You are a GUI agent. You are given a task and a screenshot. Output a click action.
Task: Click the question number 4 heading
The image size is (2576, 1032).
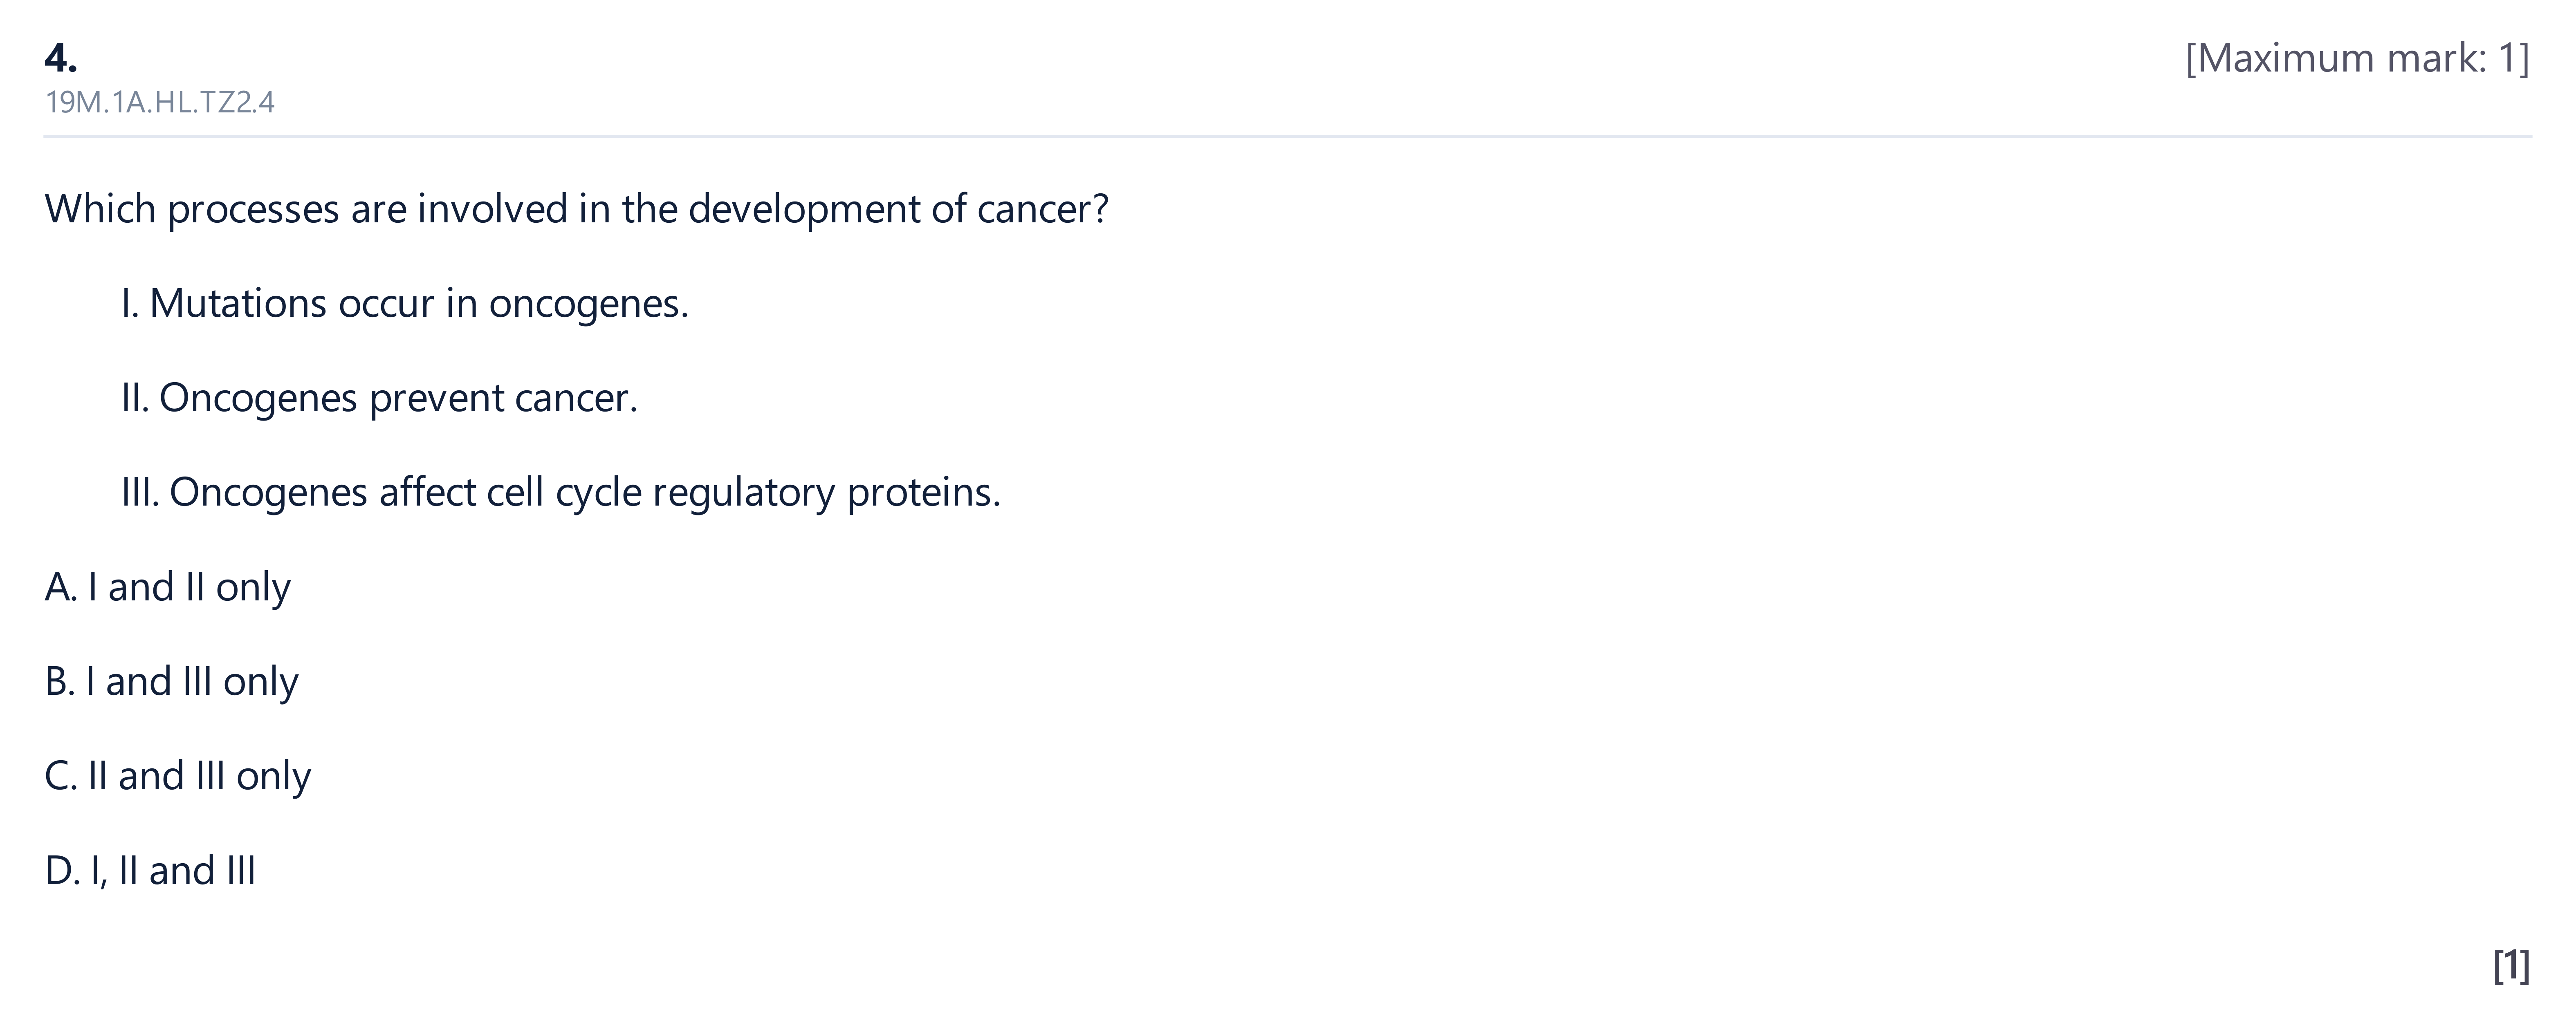coord(61,58)
